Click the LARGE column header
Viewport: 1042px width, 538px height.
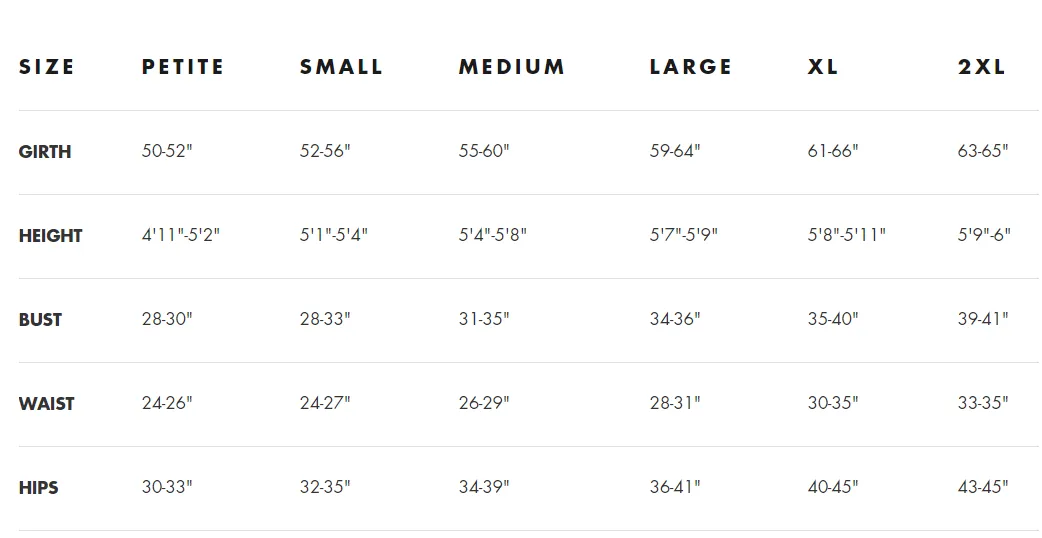coord(690,67)
